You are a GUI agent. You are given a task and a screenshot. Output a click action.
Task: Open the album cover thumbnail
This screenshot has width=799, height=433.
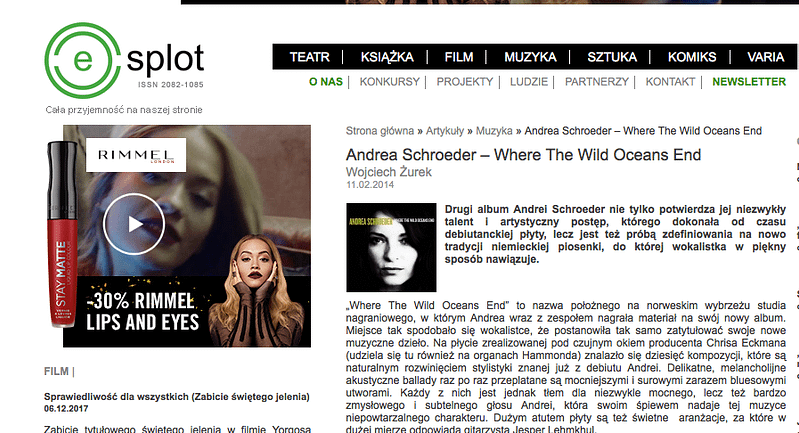pos(391,248)
